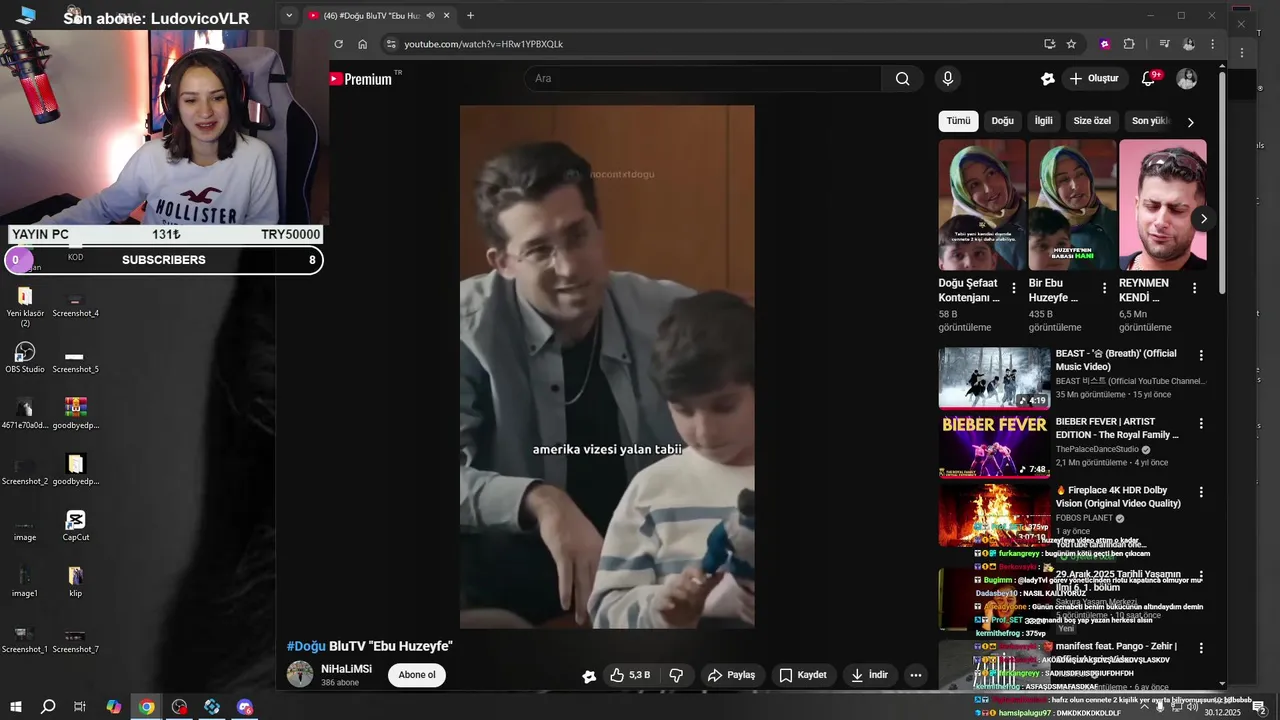Open options for Bir Ebu Huzeyfe short
Image resolution: width=1280 pixels, height=720 pixels.
coord(1104,288)
